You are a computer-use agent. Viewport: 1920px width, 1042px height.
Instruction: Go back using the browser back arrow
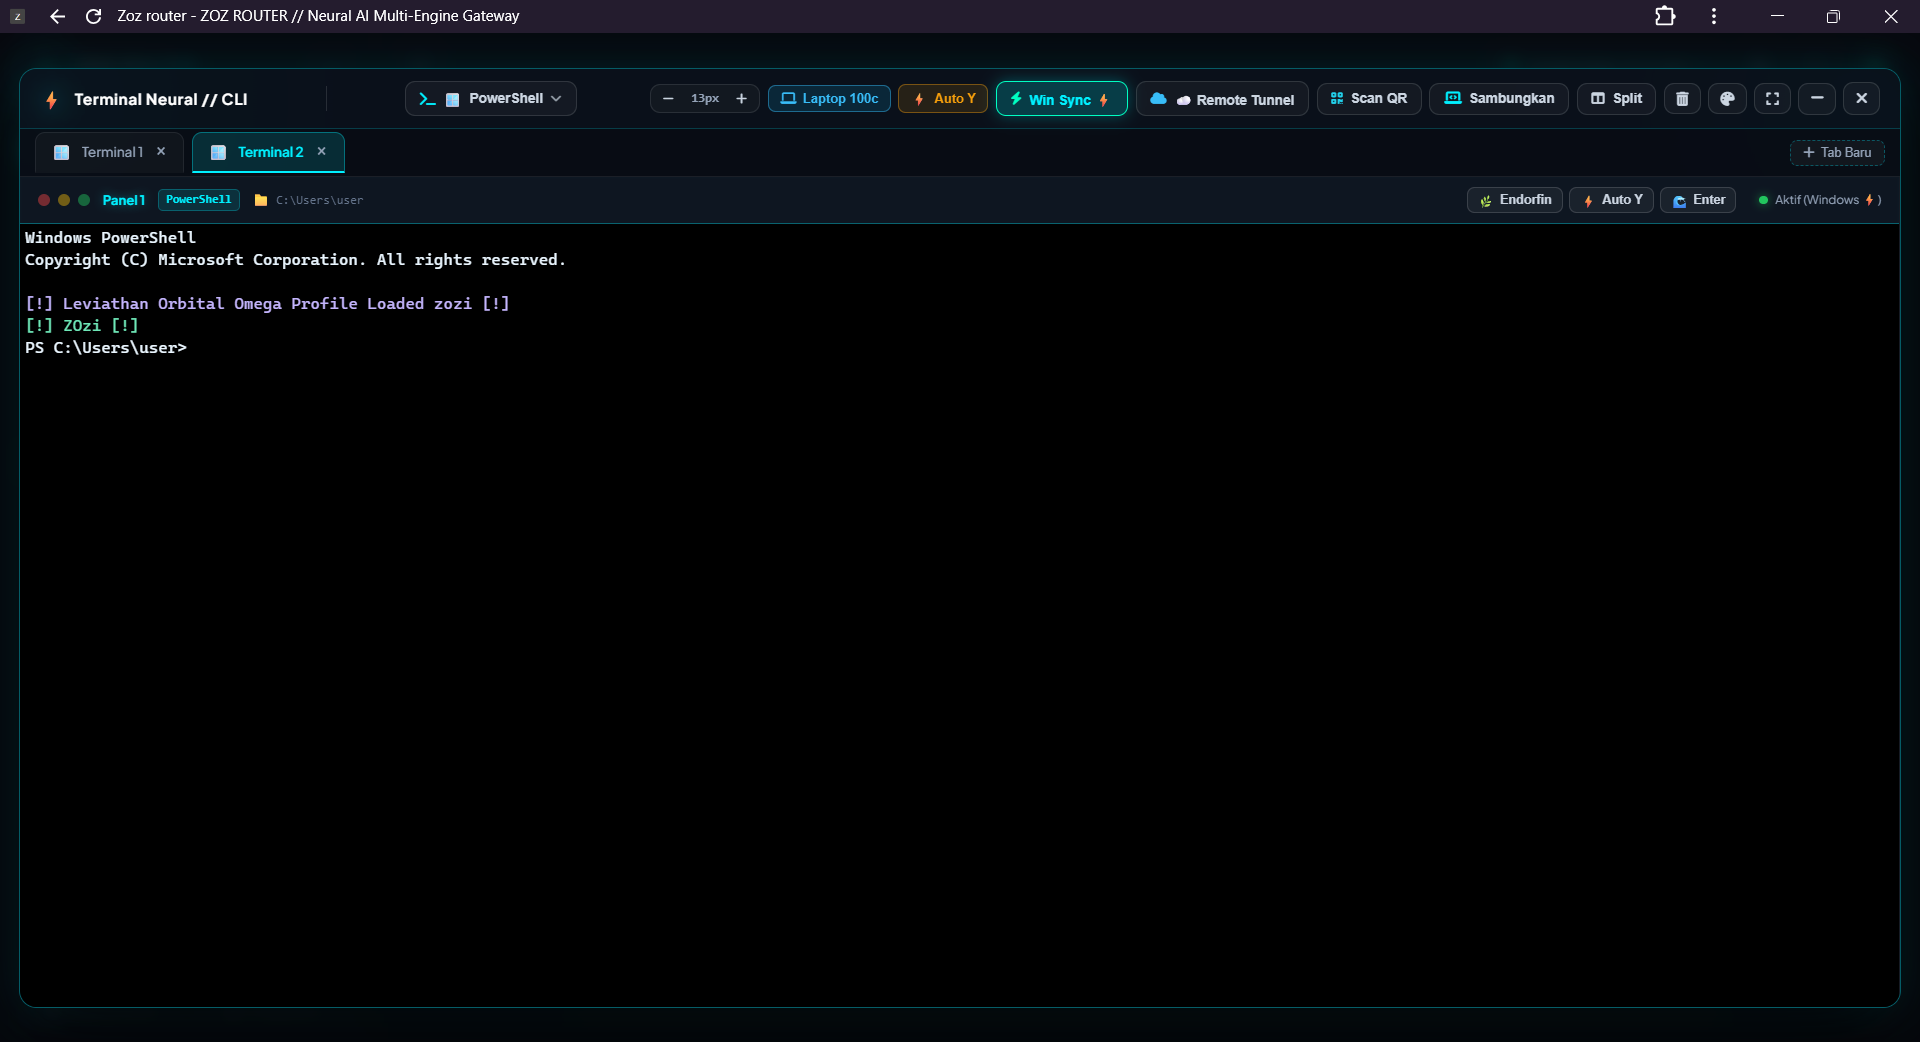click(57, 16)
